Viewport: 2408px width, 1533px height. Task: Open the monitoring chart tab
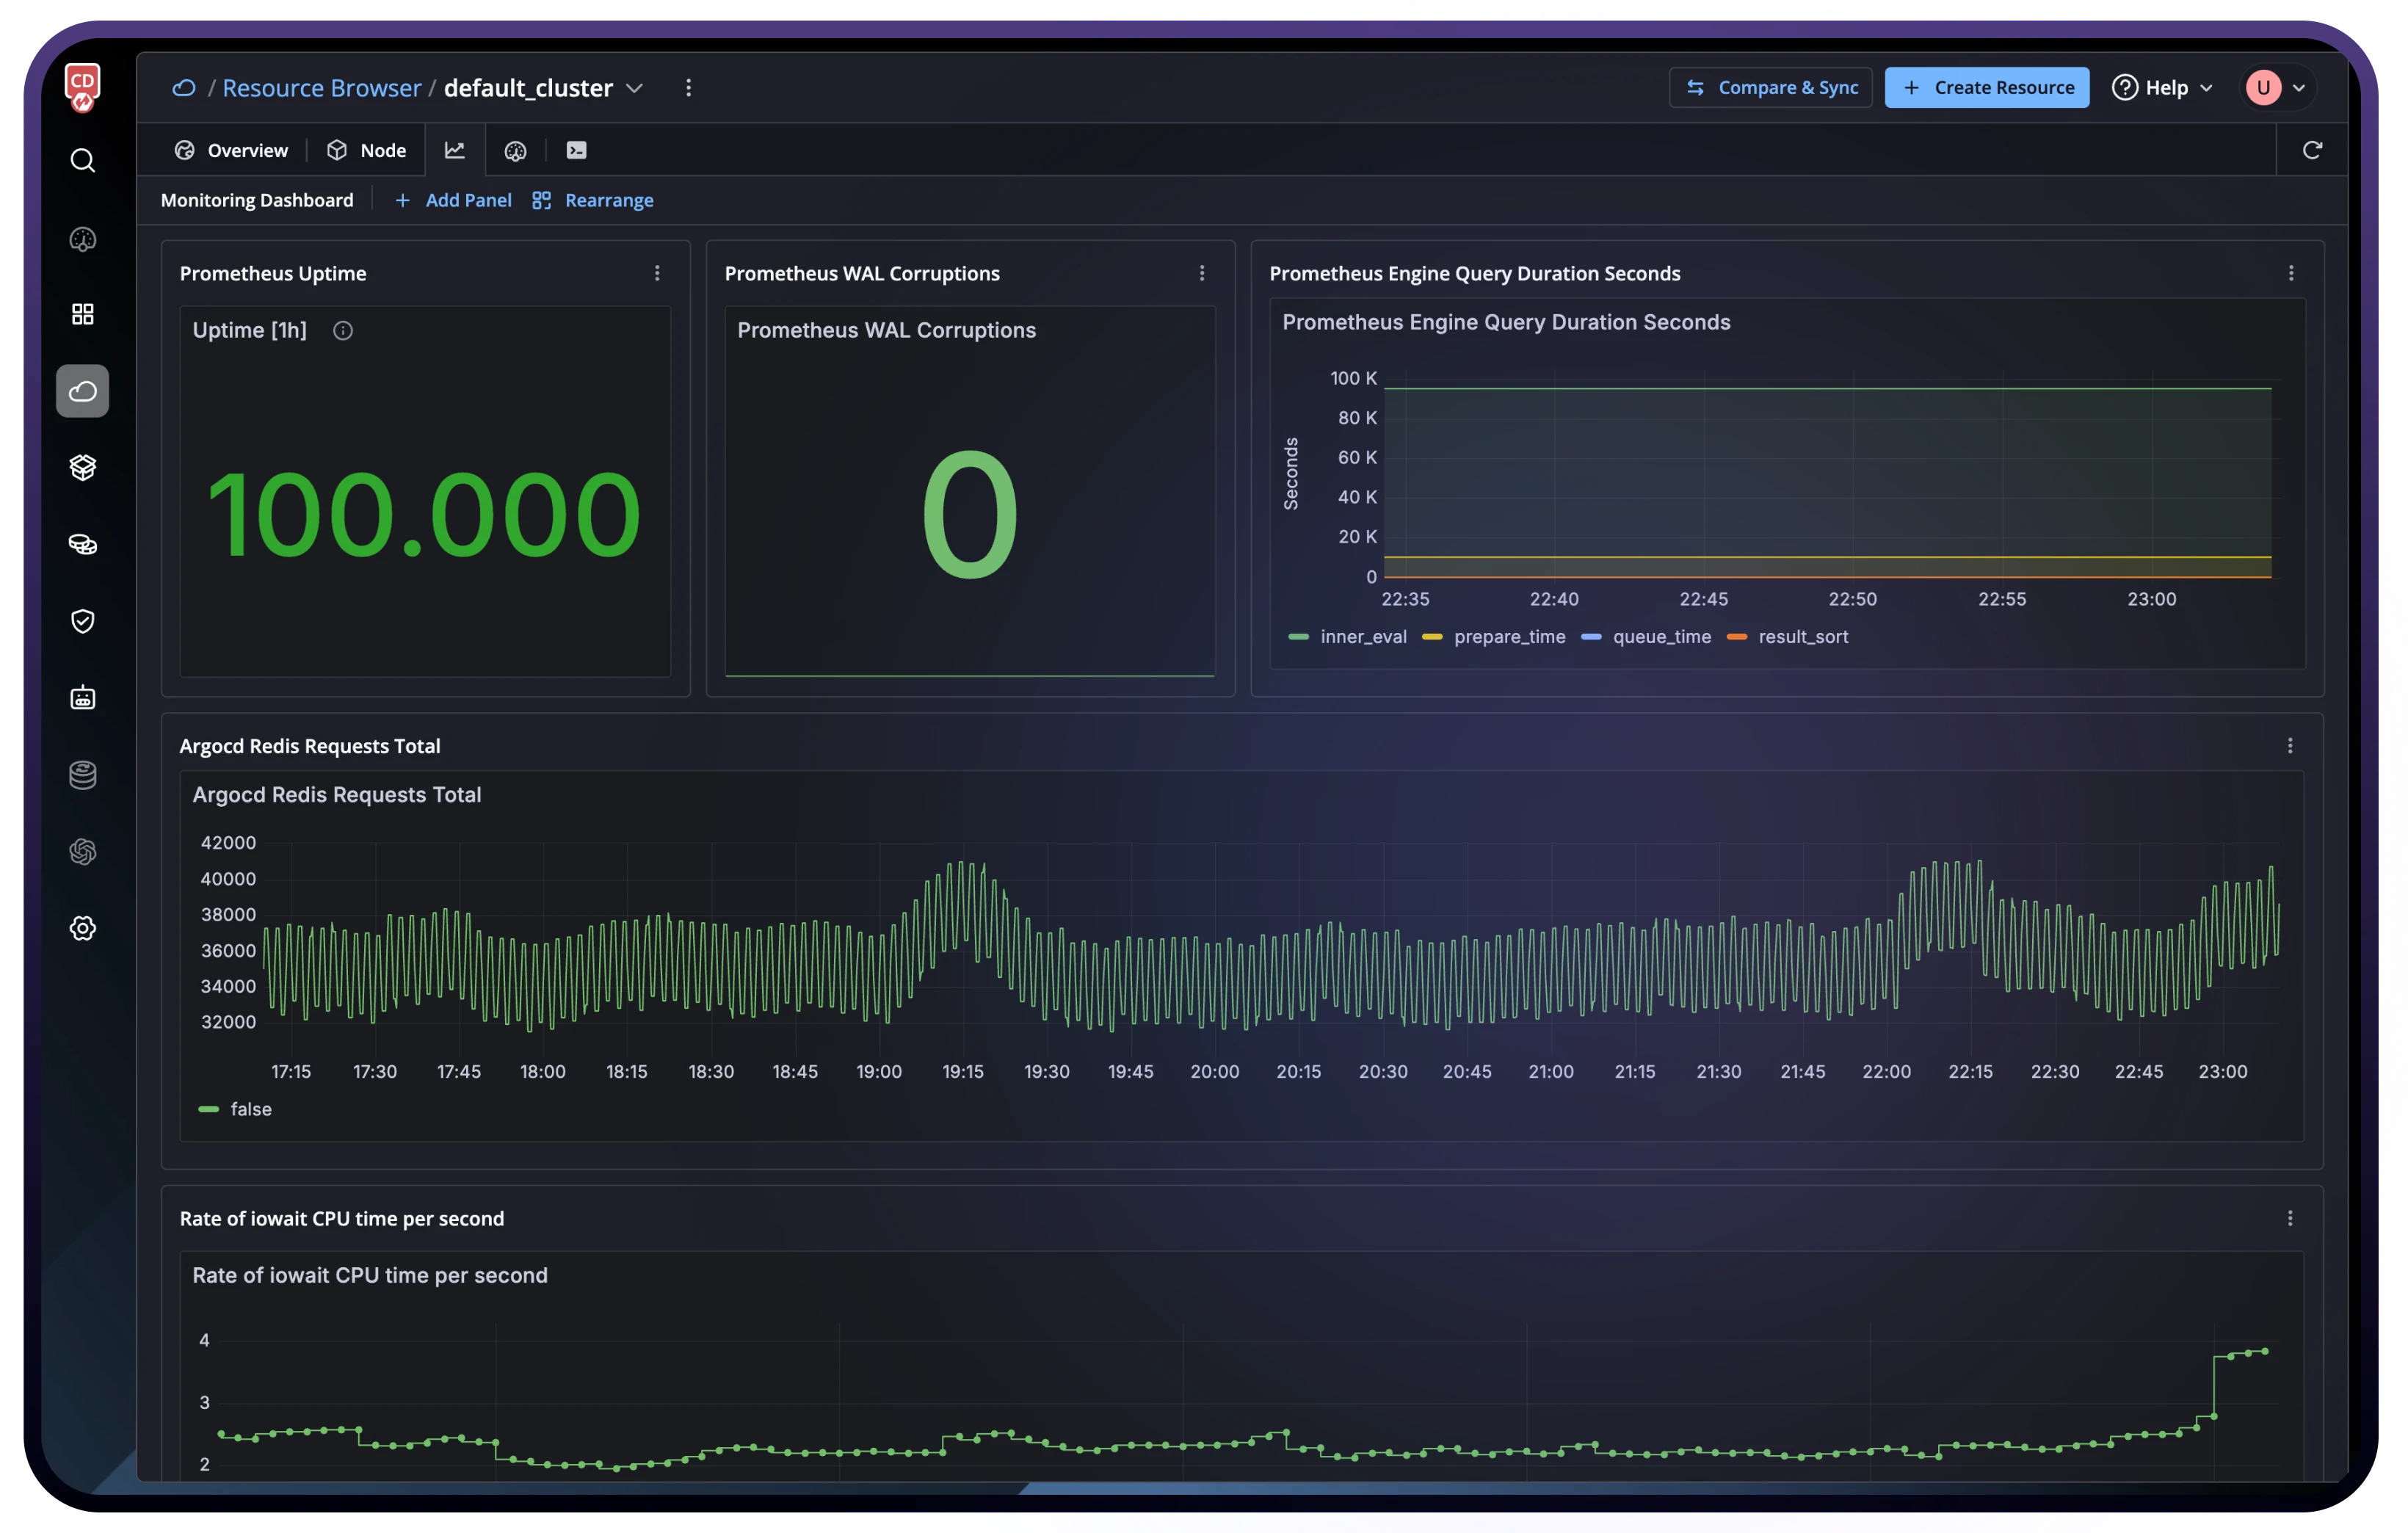(x=455, y=150)
